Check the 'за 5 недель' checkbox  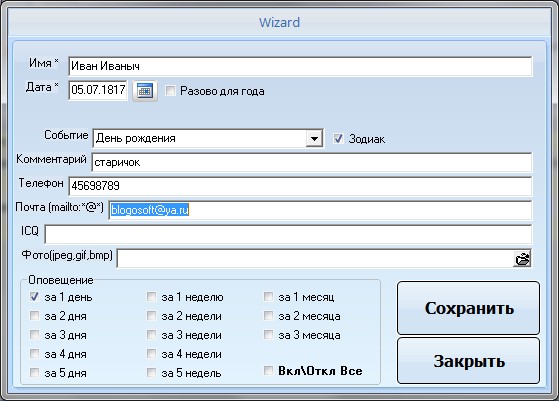point(152,372)
